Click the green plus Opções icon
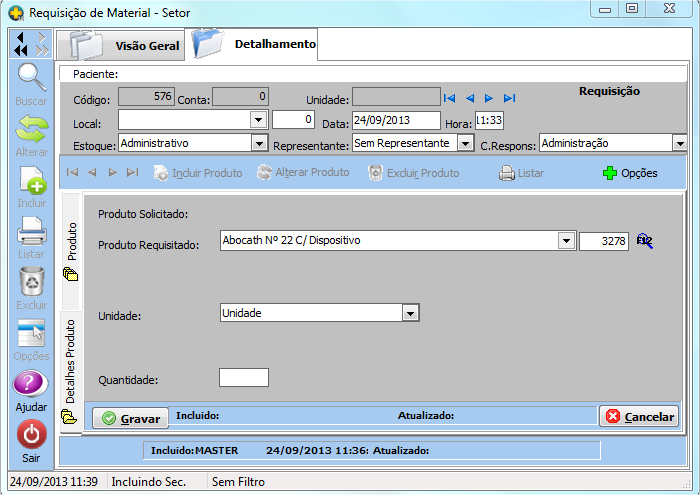700x495 pixels. point(610,173)
